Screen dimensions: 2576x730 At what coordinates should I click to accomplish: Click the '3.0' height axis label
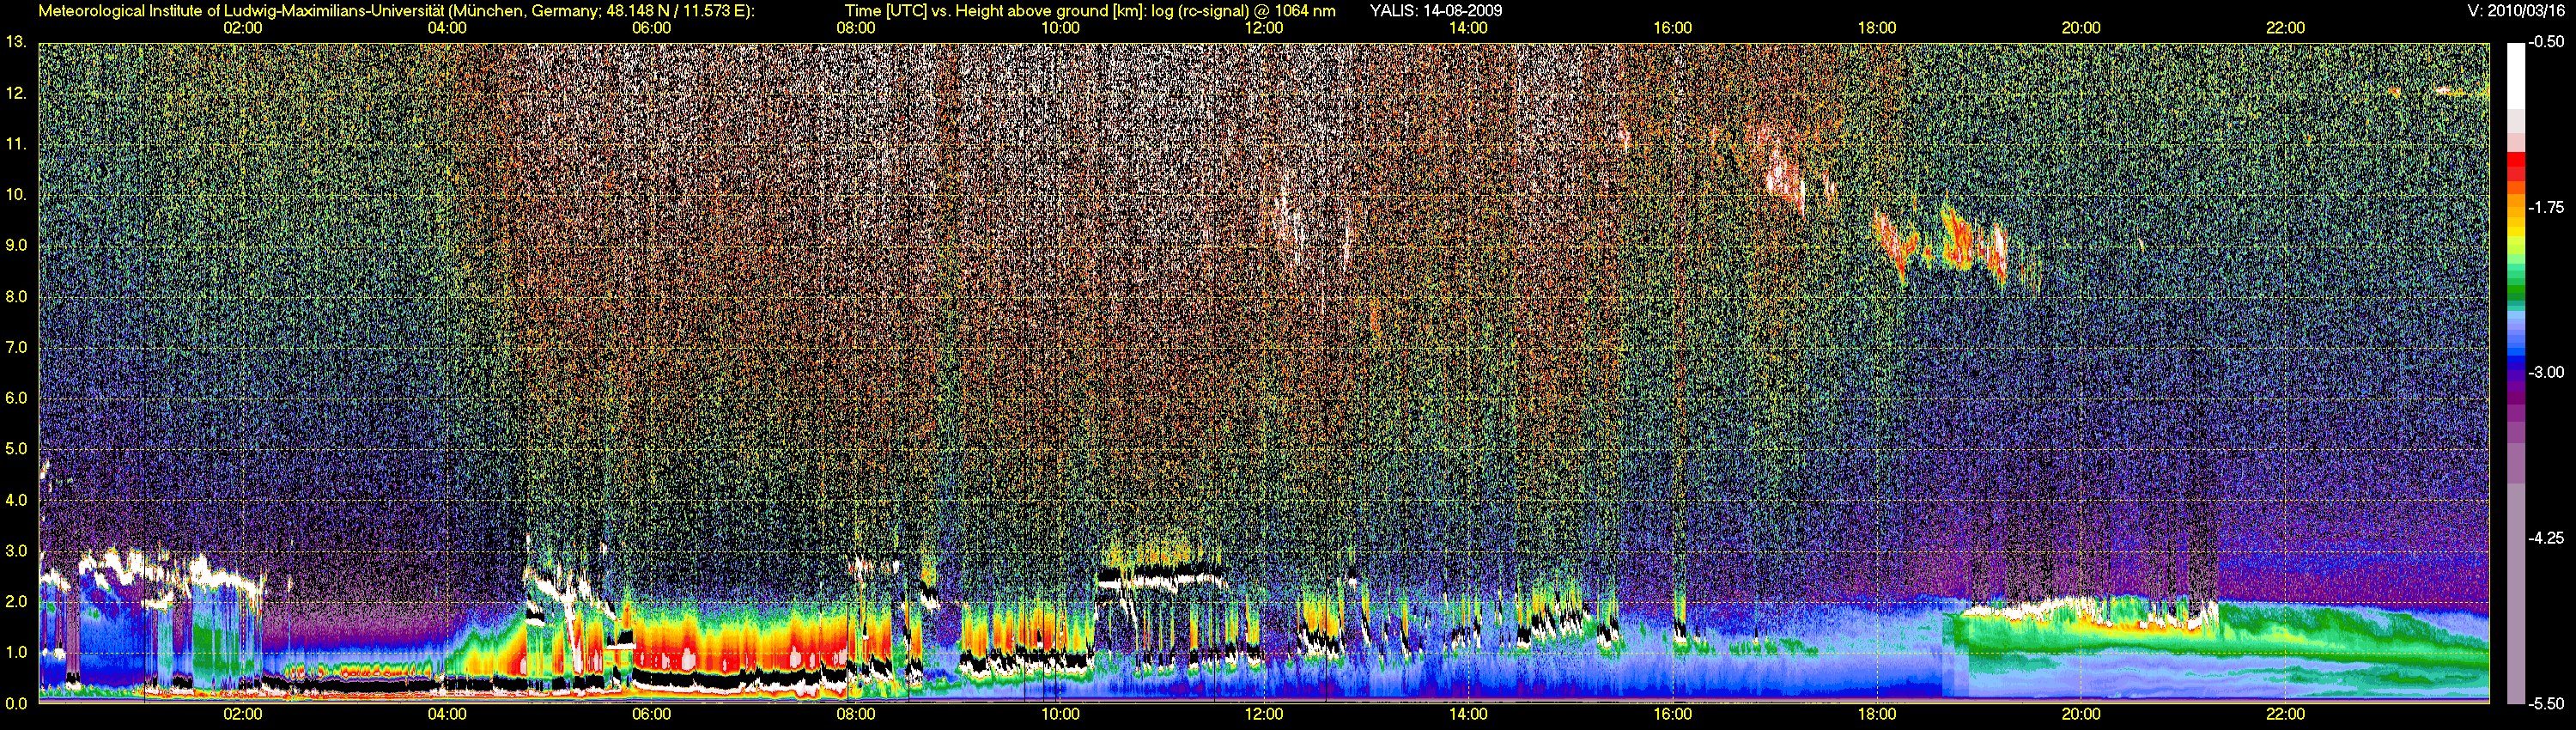(16, 551)
